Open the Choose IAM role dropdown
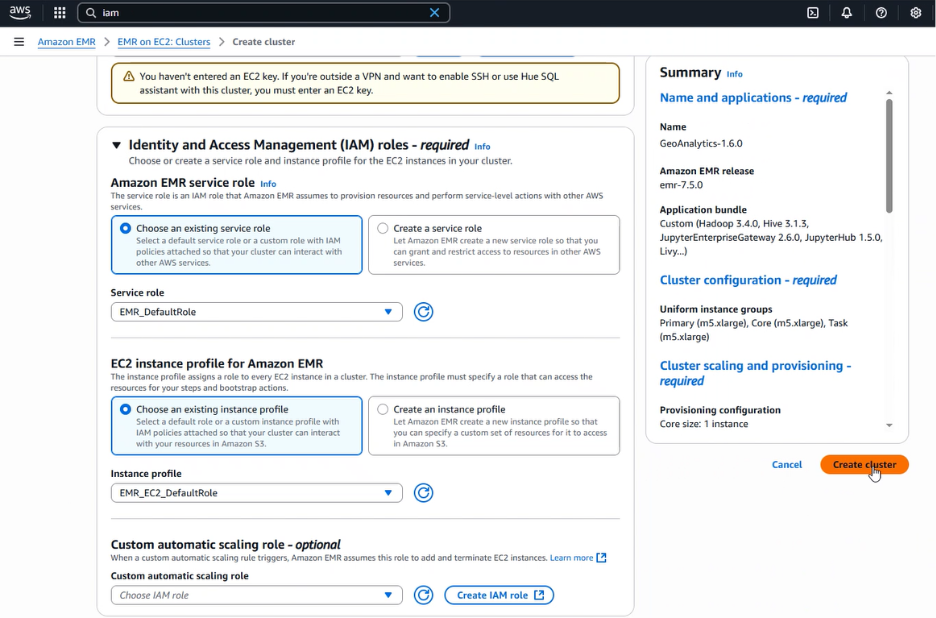 point(257,595)
